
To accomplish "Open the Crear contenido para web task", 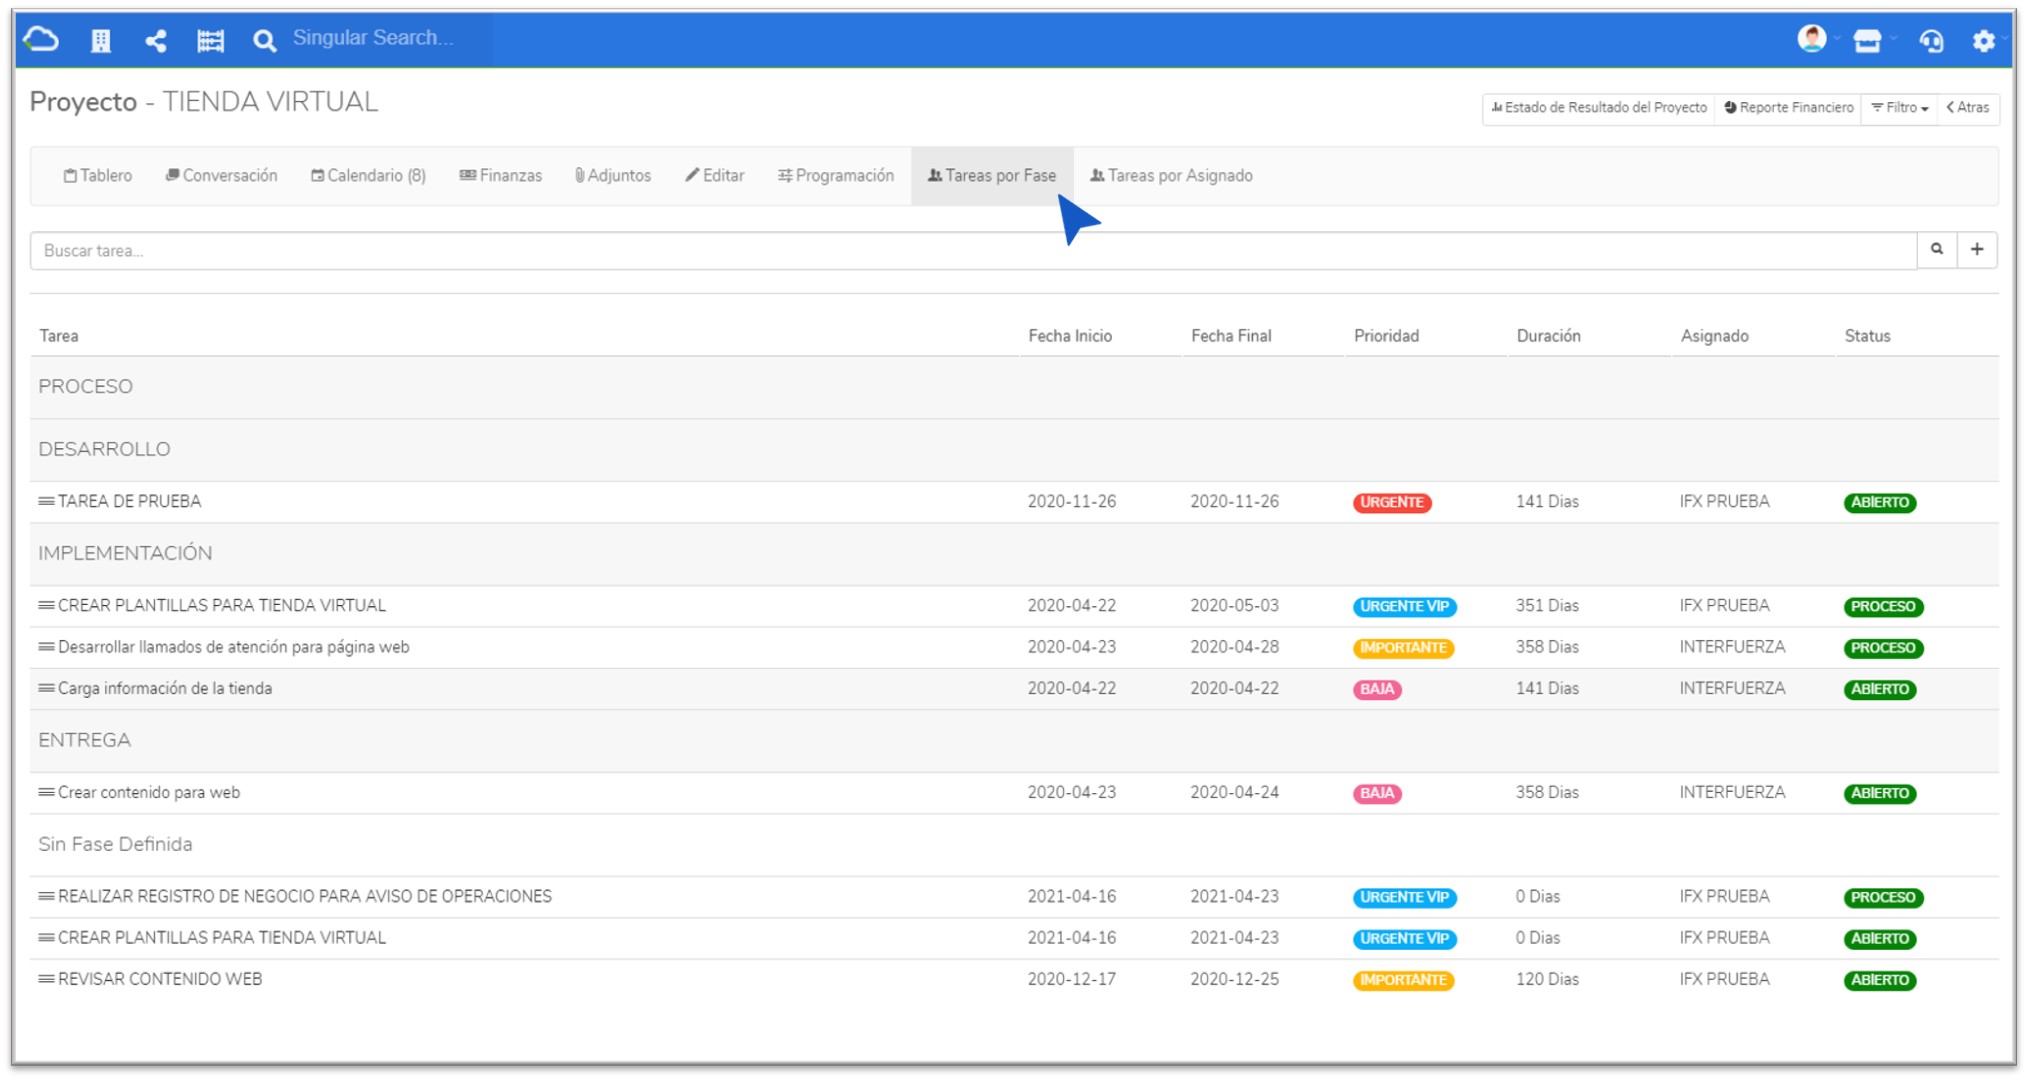I will [149, 792].
